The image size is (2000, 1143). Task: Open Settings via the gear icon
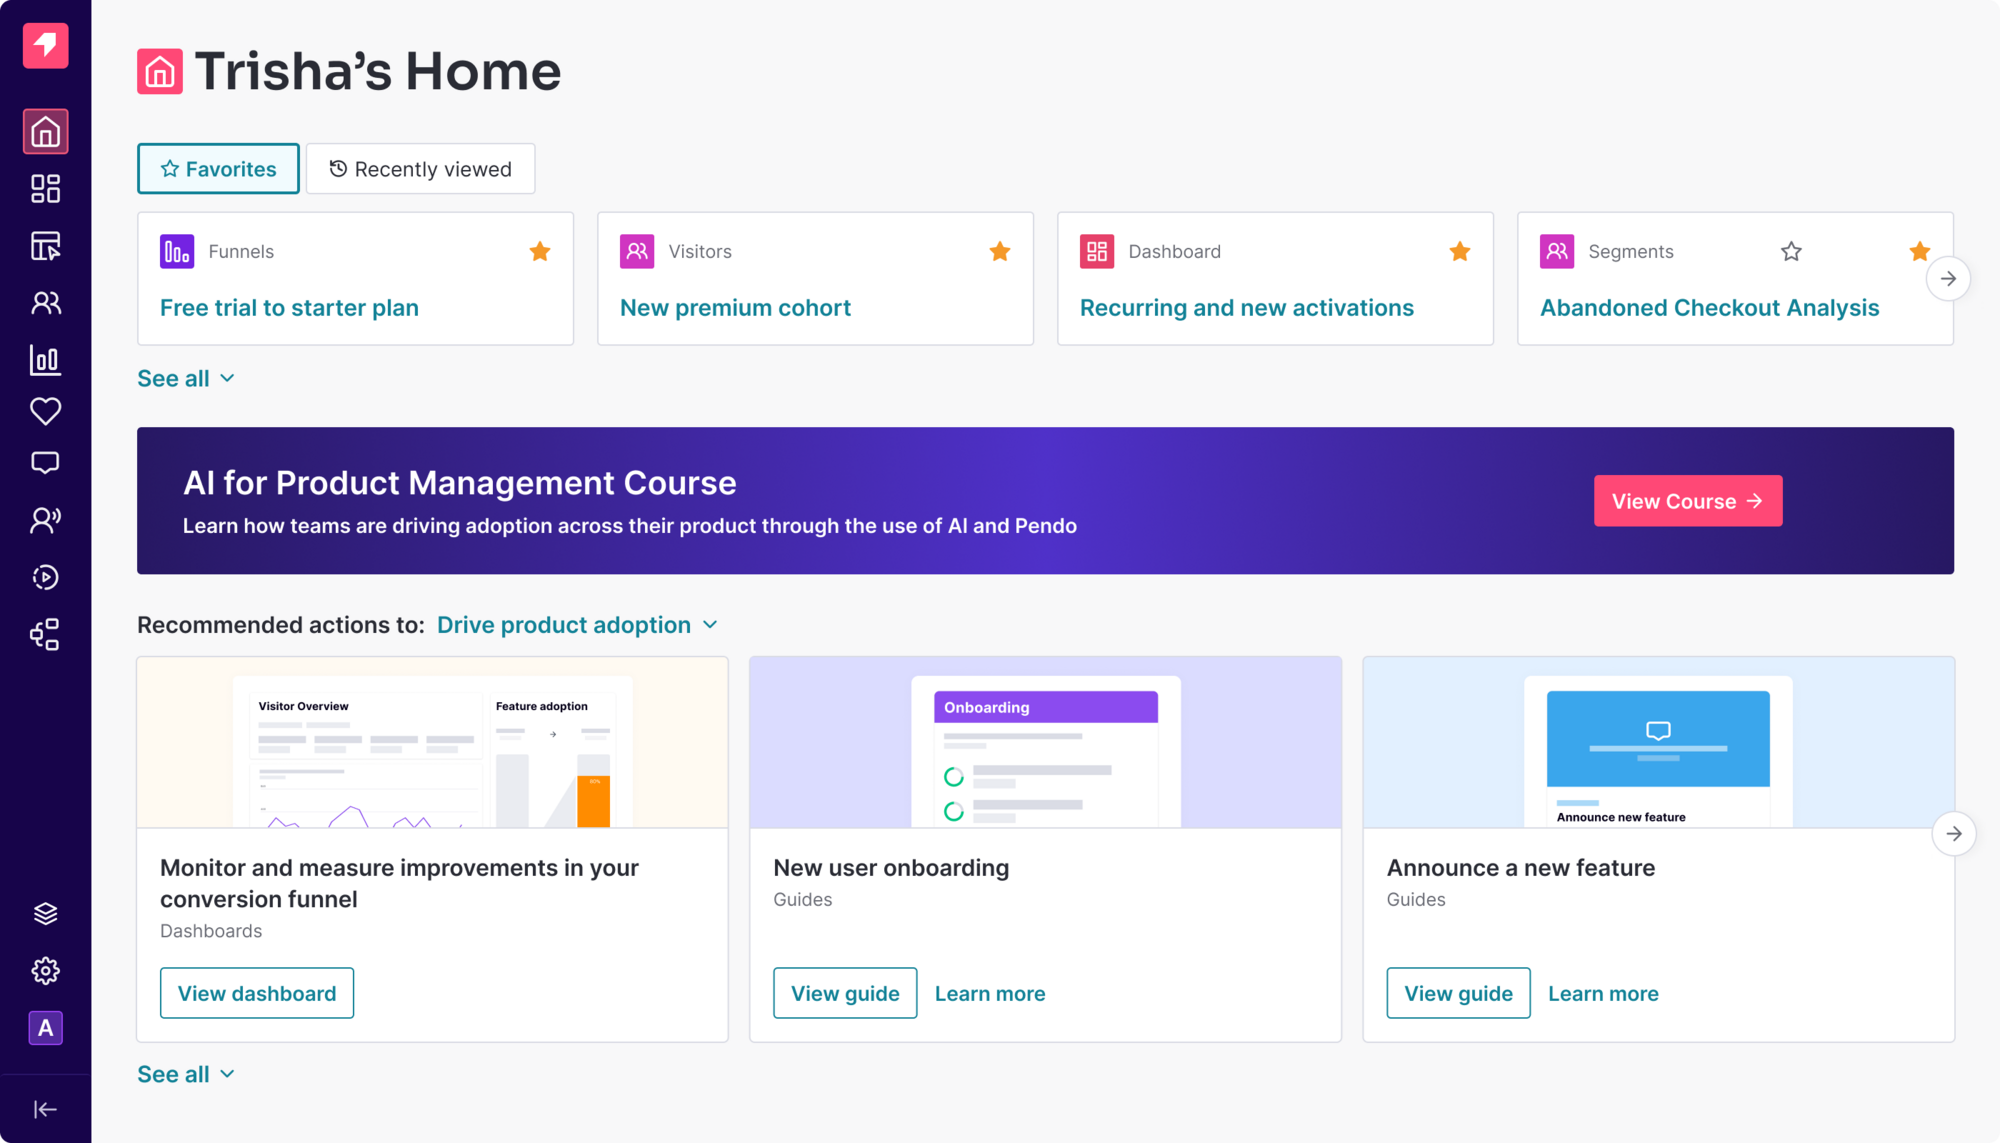point(46,969)
